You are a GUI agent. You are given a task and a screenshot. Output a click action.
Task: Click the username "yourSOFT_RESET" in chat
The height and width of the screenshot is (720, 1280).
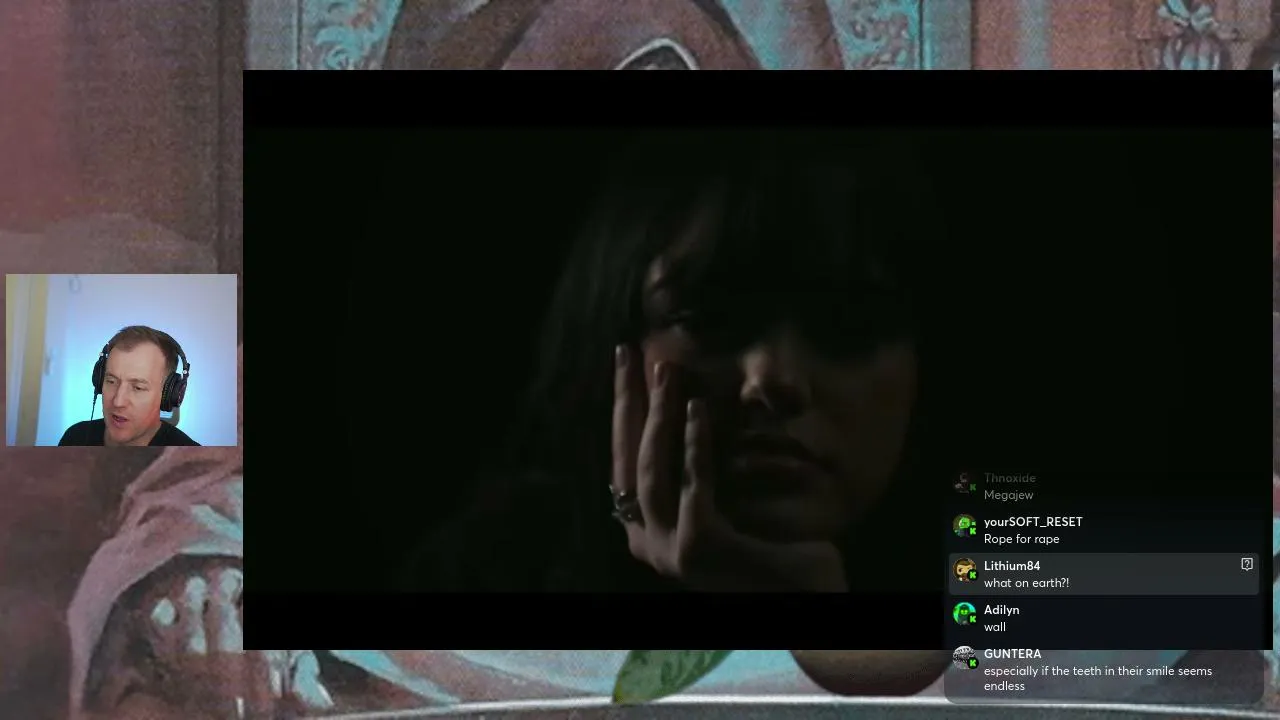1033,522
